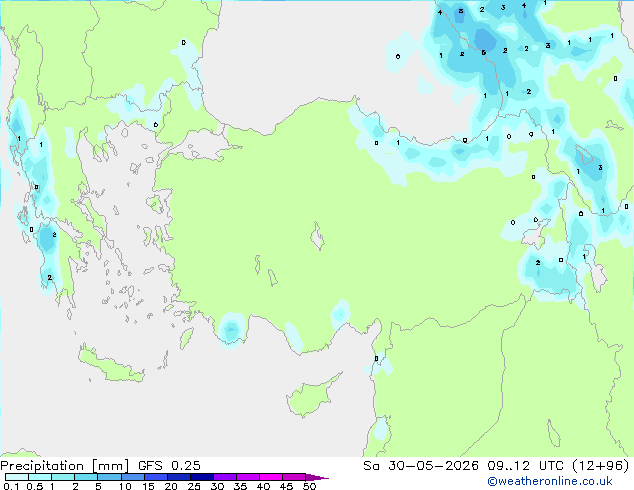Click the '5' precipitation value on the map
This screenshot has width=634, height=490.
484,53
